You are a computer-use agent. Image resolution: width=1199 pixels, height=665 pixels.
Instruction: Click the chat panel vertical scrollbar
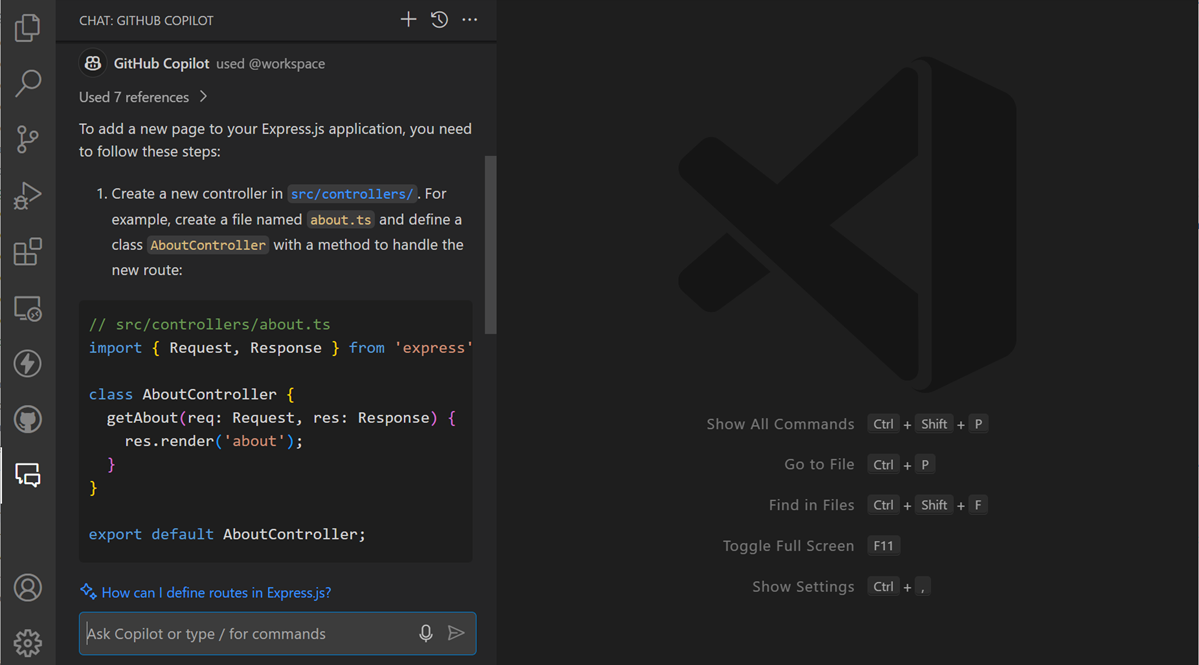click(491, 245)
